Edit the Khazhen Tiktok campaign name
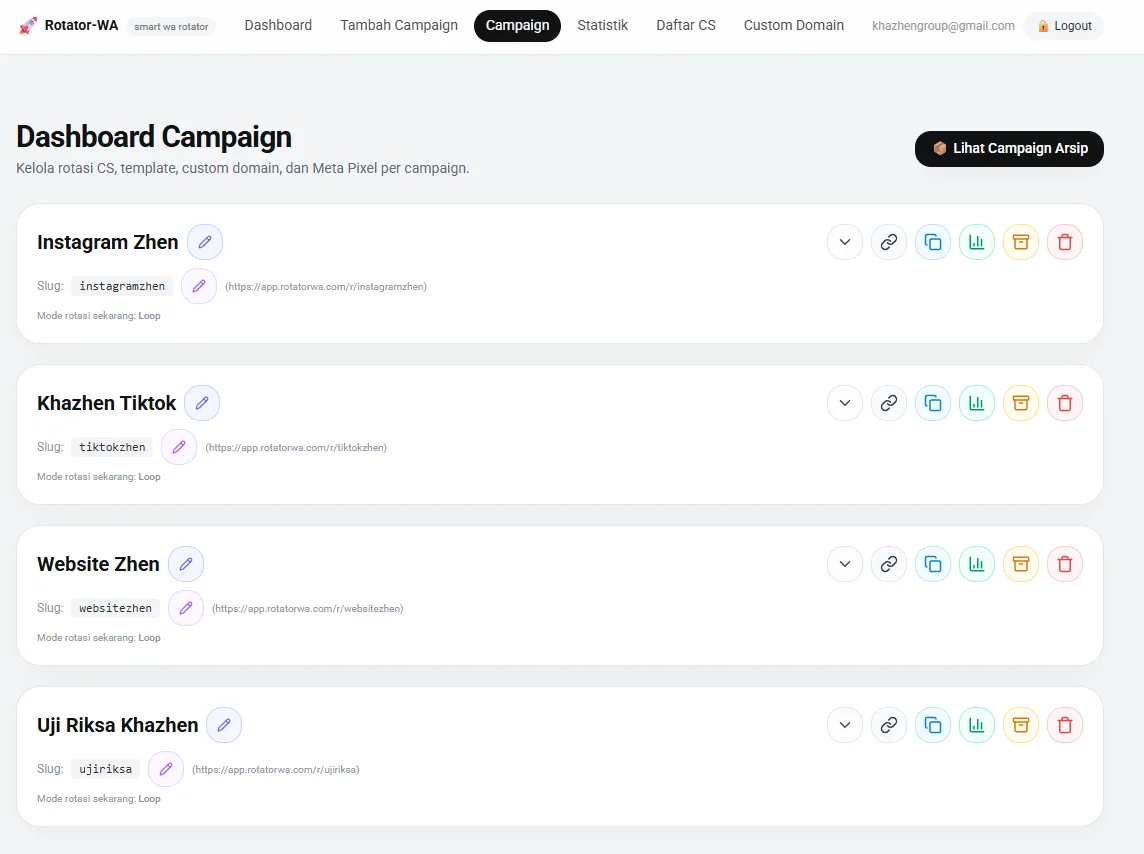This screenshot has height=854, width=1144. click(x=202, y=403)
